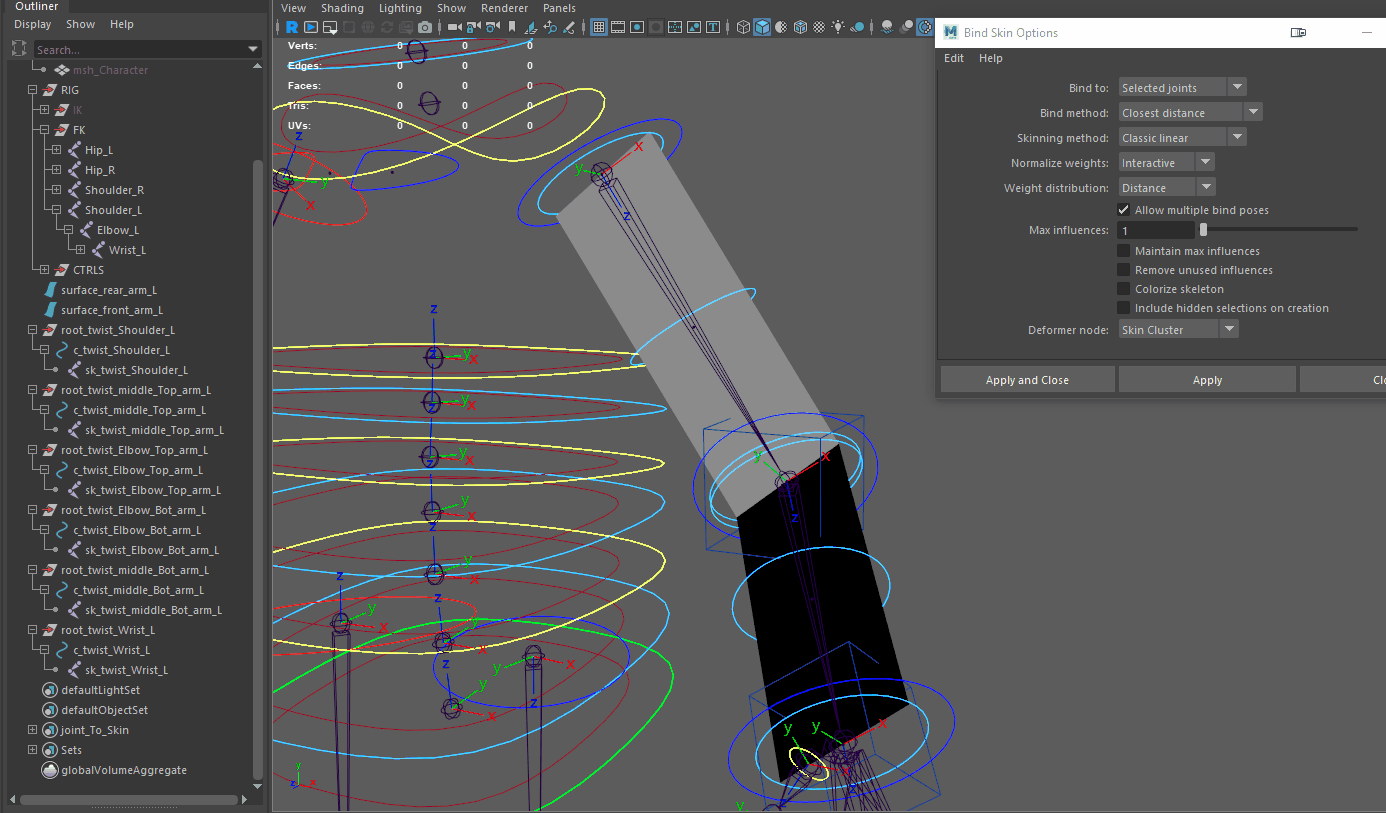Toggle the Film Gate icon
Viewport: 1386px width, 813px height.
click(618, 27)
